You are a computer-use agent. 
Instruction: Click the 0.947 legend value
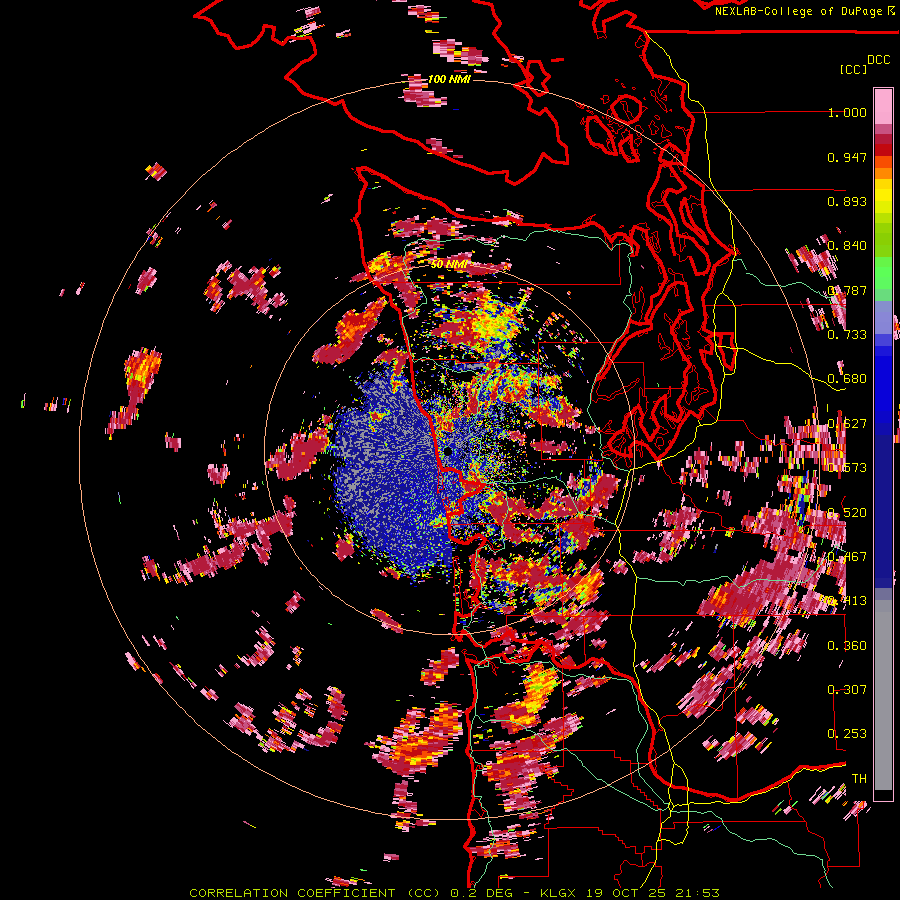point(847,157)
